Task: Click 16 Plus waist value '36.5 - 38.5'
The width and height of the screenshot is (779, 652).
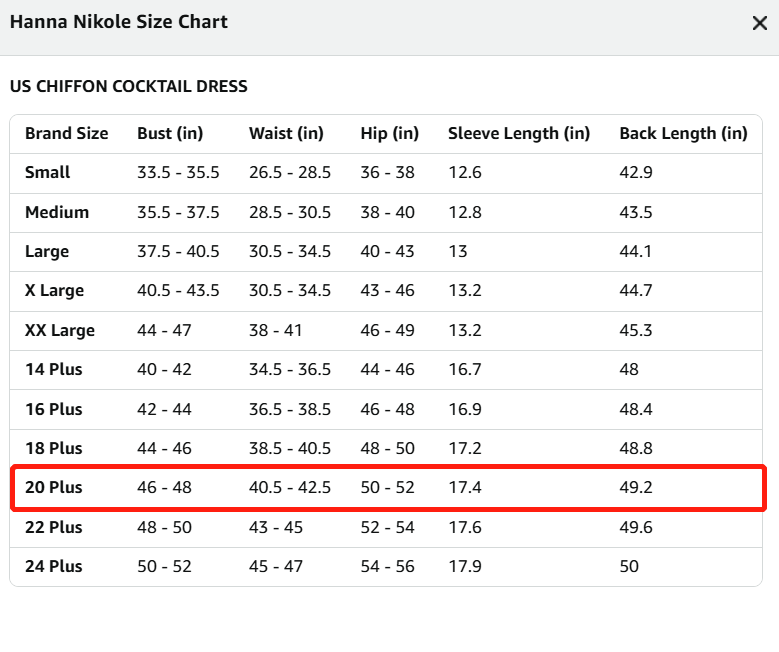Action: tap(290, 409)
